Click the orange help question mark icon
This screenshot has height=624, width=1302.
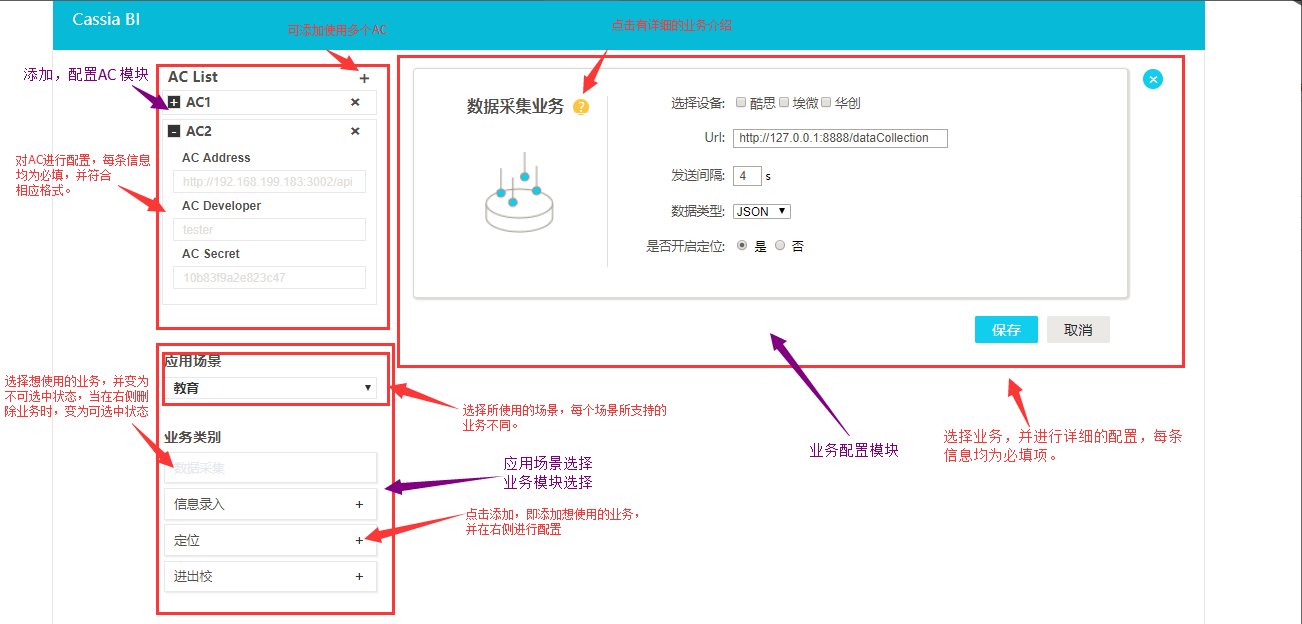click(581, 107)
